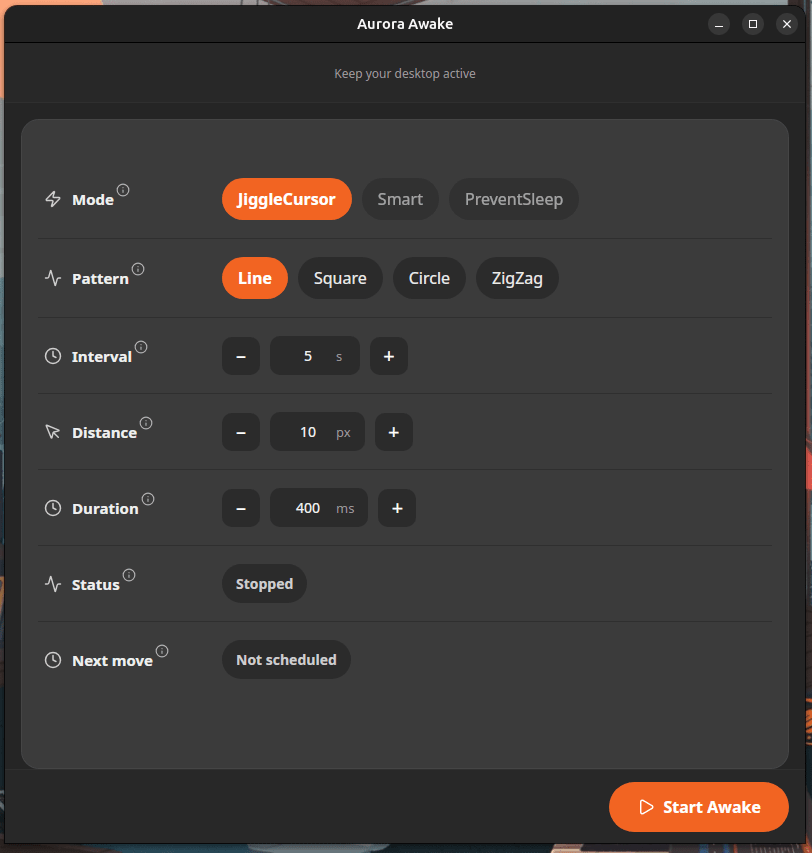This screenshot has width=812, height=853.
Task: Click the info icon next to Pattern
Action: [x=138, y=269]
